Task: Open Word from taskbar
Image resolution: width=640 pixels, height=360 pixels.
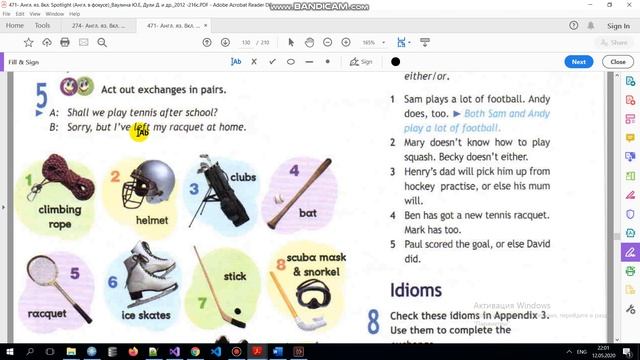Action: point(278,351)
